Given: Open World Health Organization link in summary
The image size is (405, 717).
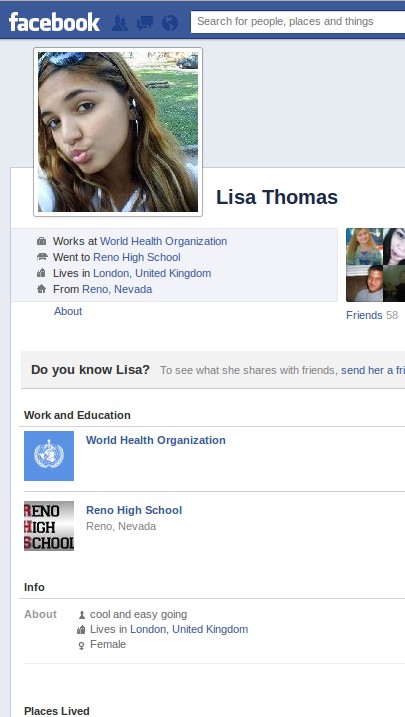Looking at the screenshot, I should tap(164, 241).
